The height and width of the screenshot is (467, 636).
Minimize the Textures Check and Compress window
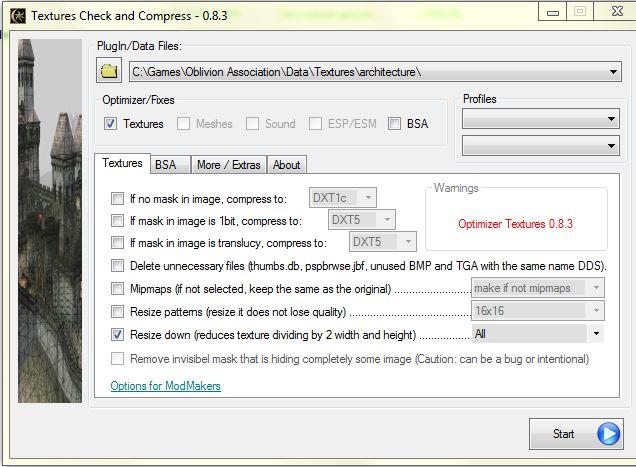[x=553, y=12]
